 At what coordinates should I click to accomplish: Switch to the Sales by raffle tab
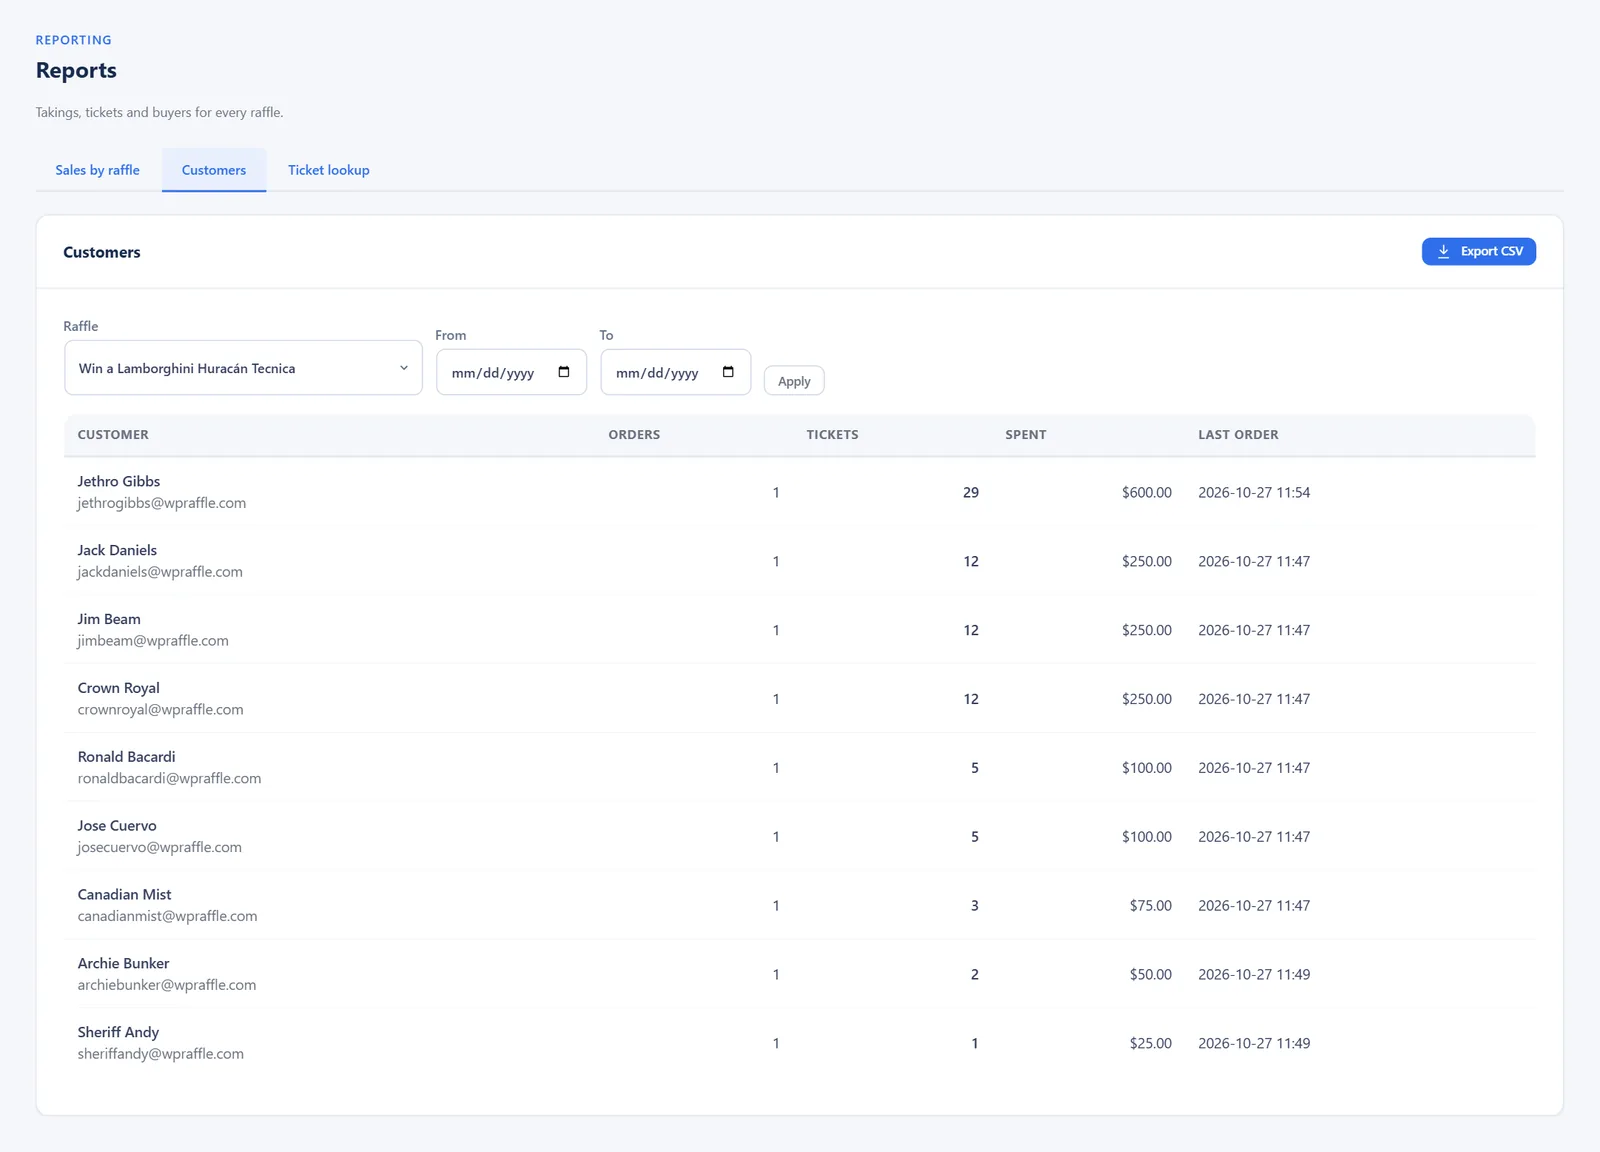tap(98, 170)
